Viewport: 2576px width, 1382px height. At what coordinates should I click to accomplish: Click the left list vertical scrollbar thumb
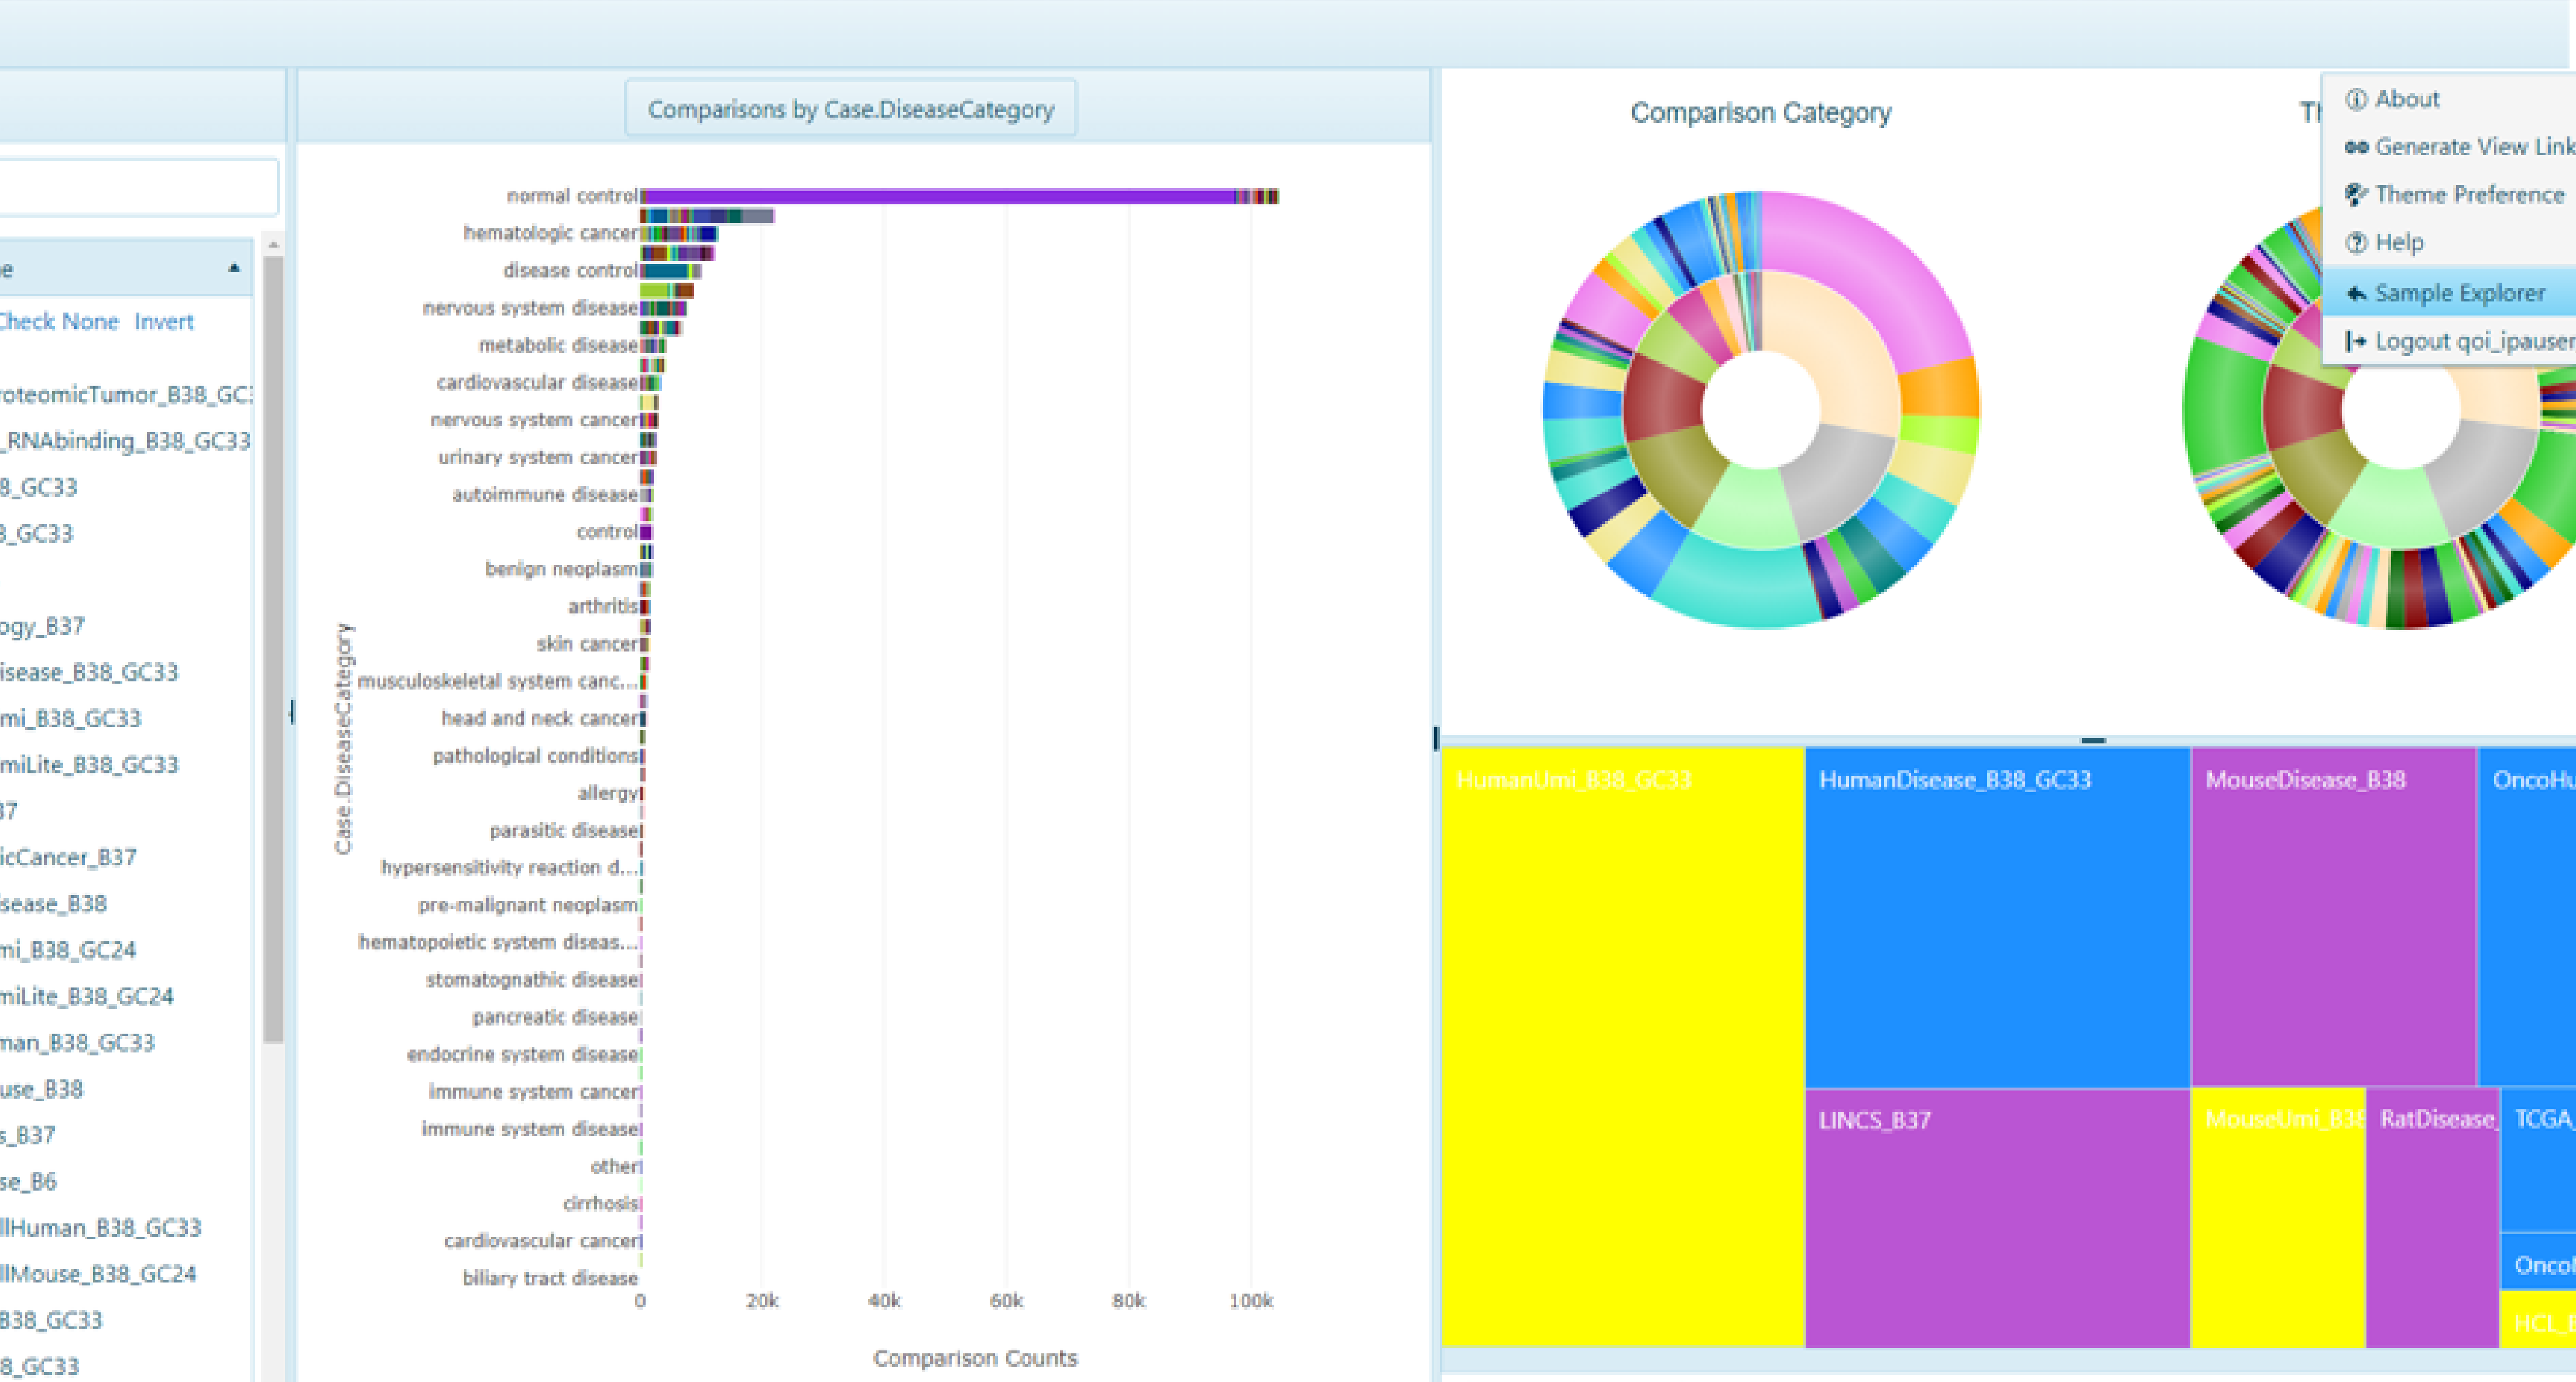tap(273, 649)
